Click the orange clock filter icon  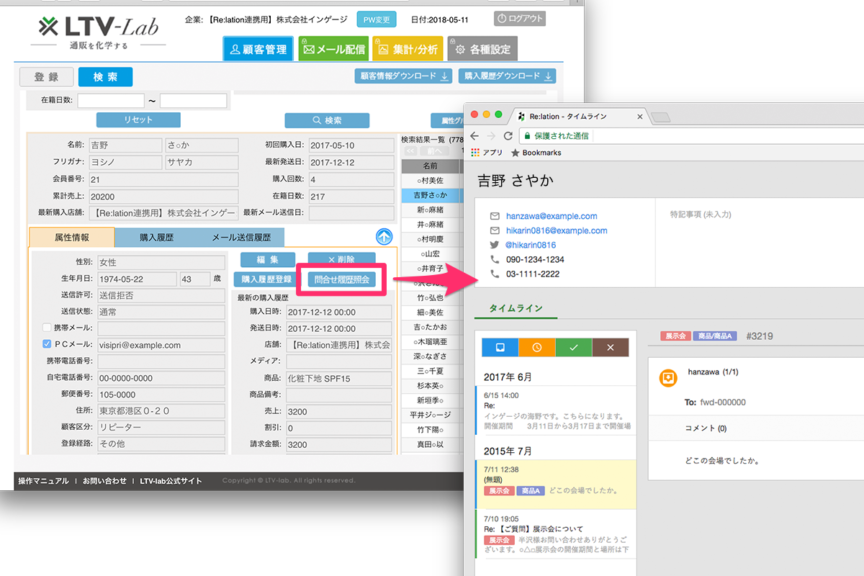(x=537, y=347)
